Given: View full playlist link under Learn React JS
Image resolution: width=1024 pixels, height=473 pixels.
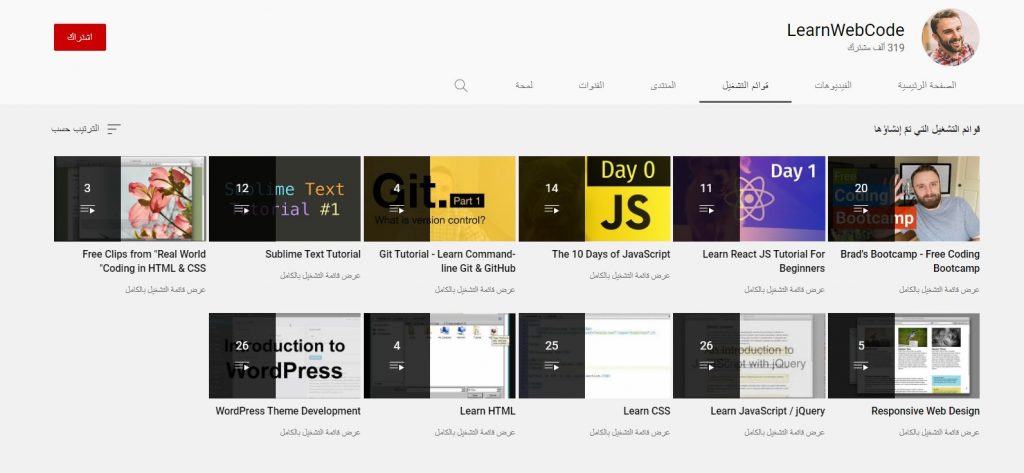Looking at the screenshot, I should coord(784,289).
